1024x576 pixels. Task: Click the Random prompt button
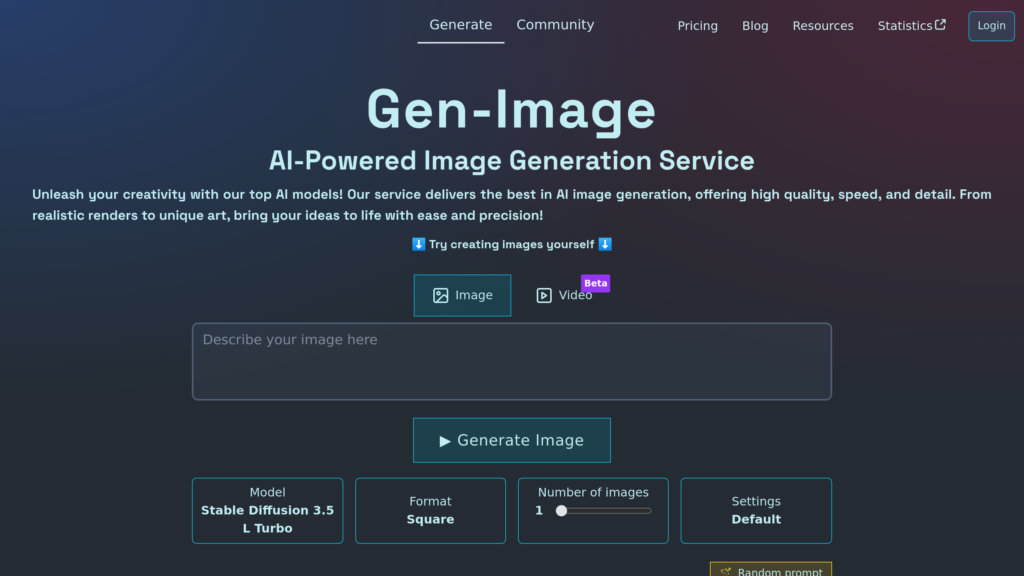tap(771, 569)
